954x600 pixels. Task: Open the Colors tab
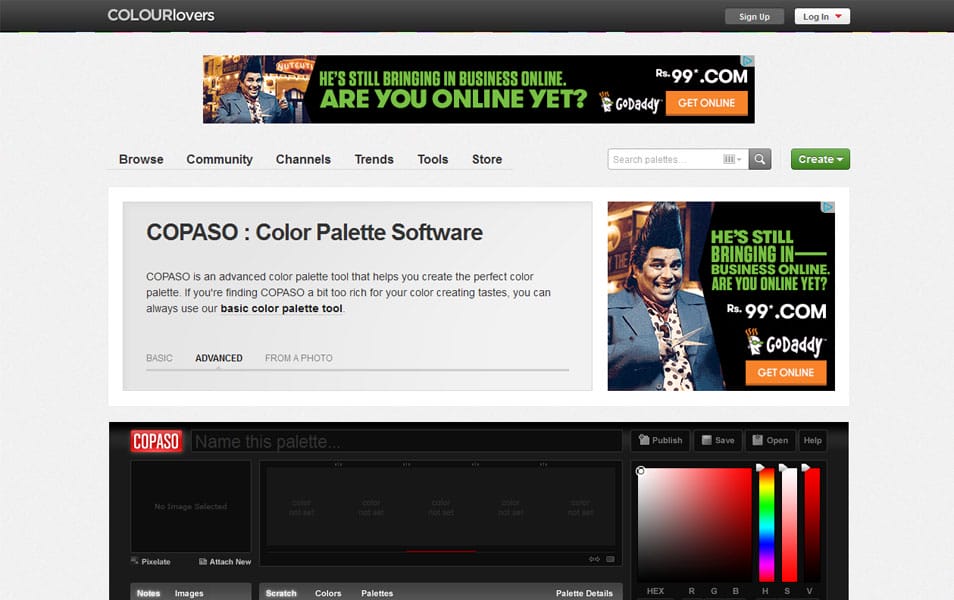[328, 593]
